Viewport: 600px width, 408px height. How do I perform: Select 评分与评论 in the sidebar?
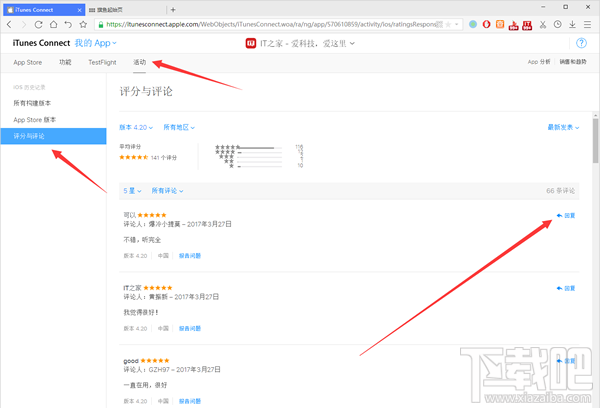tap(54, 136)
